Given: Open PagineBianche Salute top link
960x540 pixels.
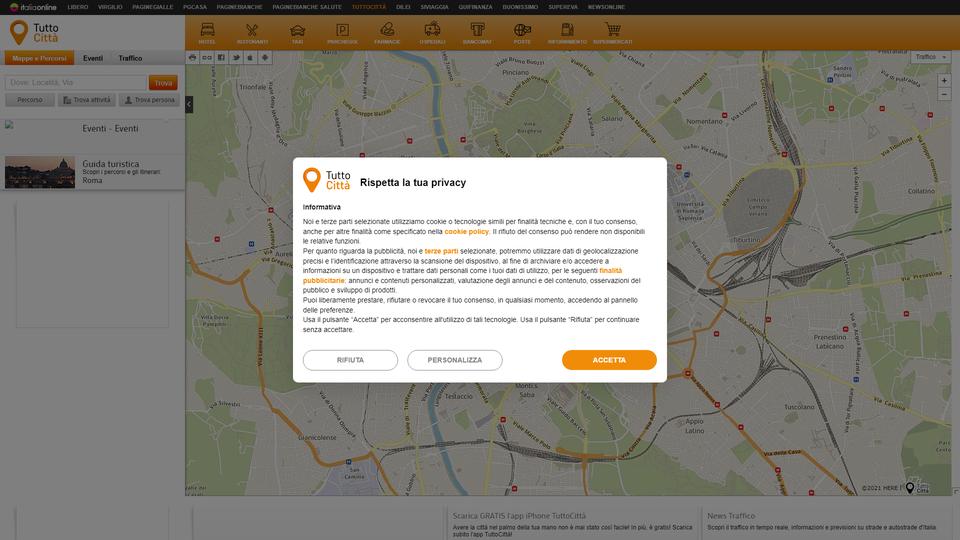Looking at the screenshot, I should click(307, 7).
